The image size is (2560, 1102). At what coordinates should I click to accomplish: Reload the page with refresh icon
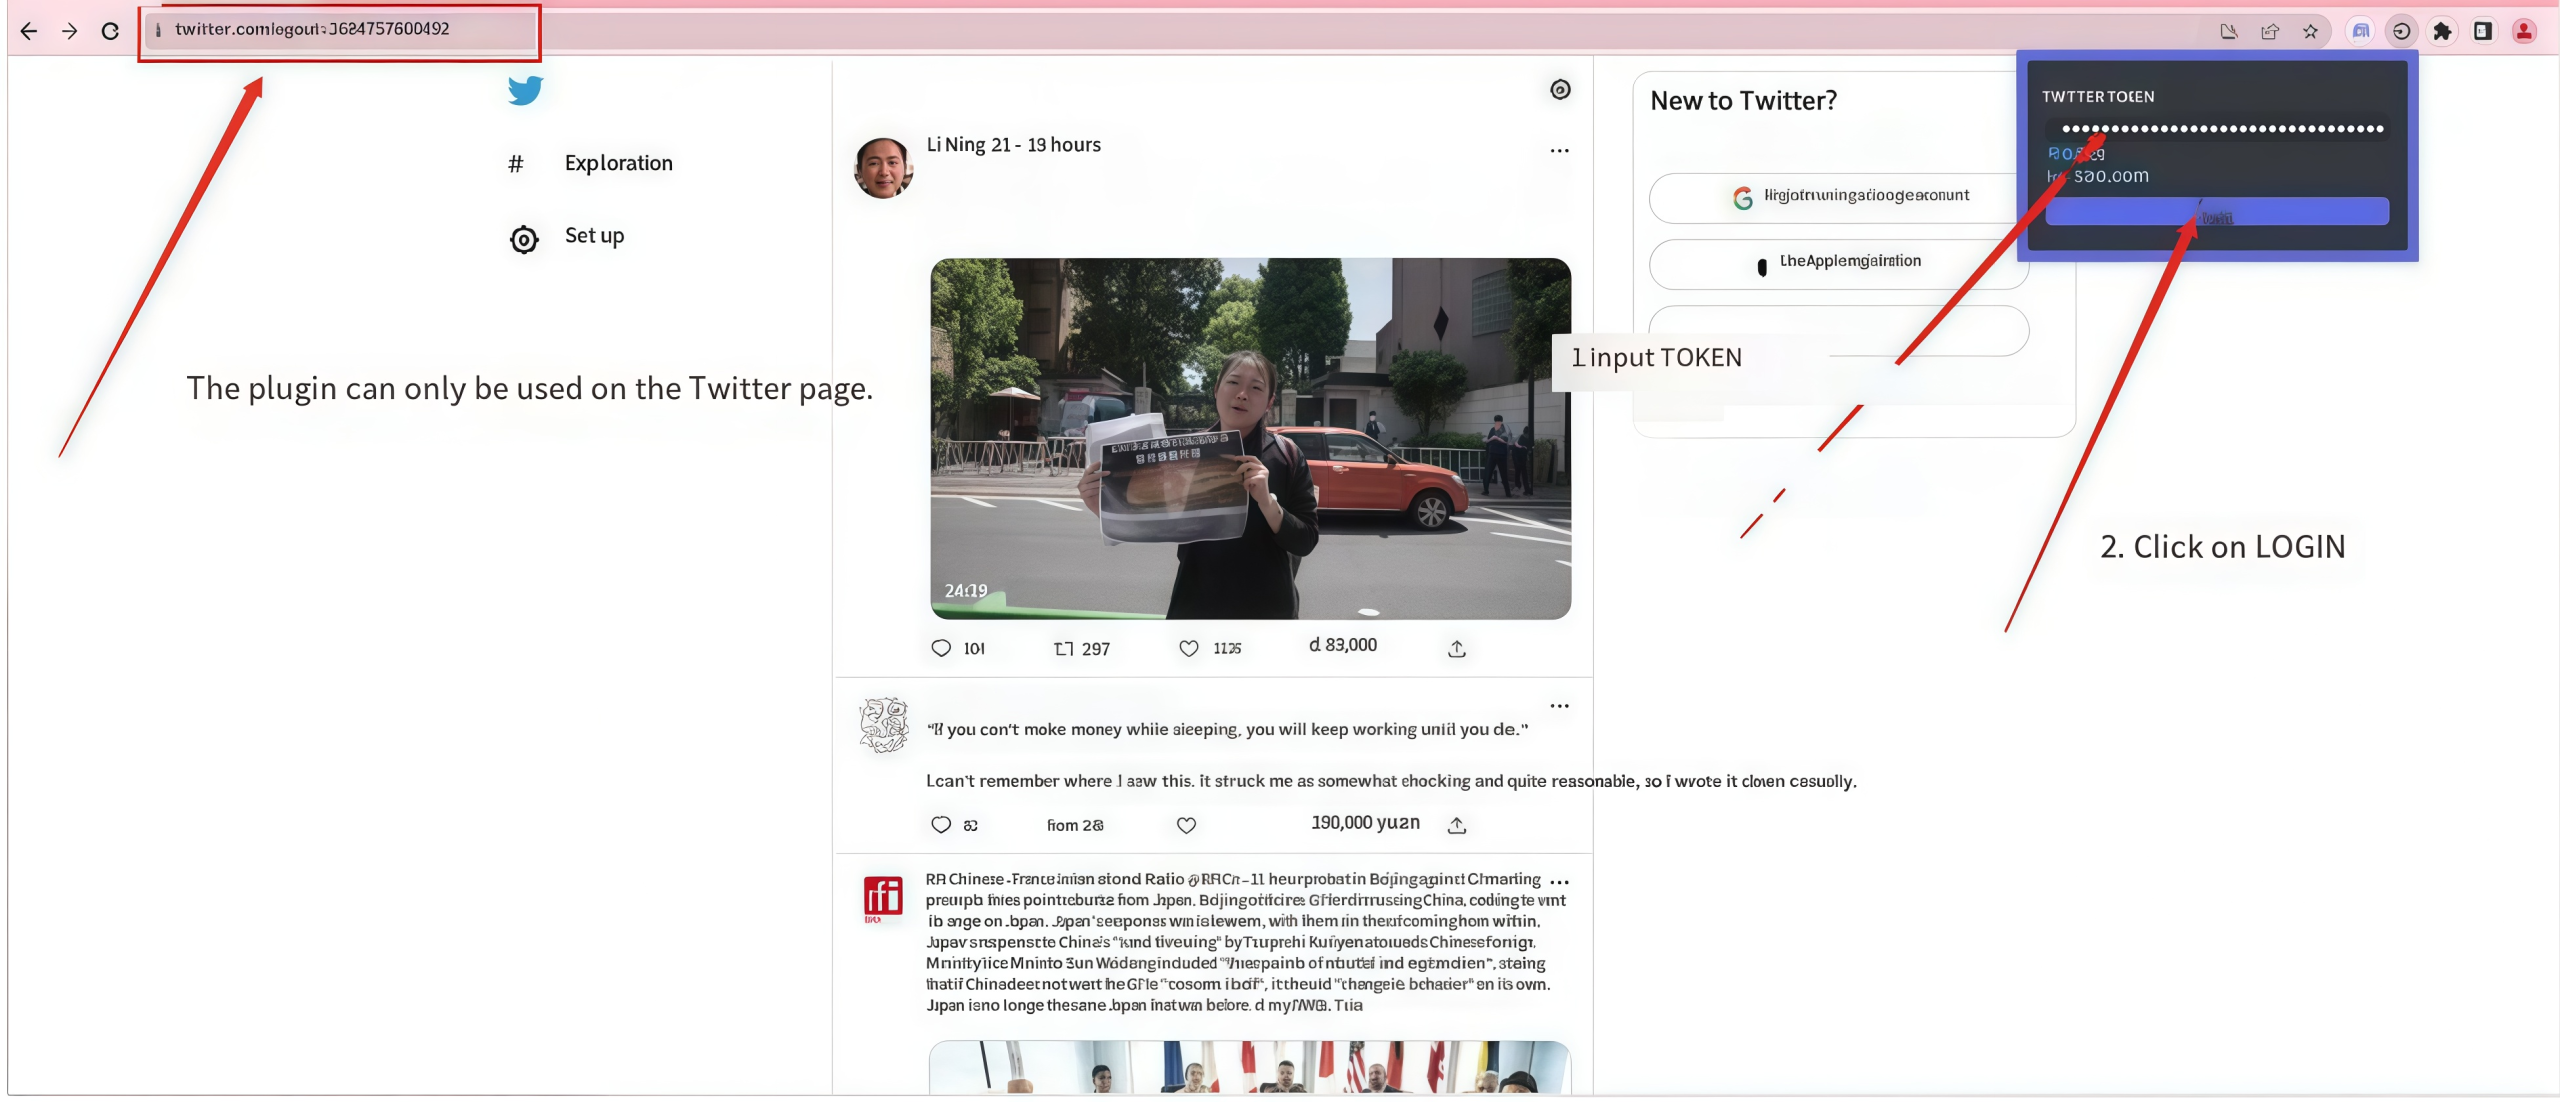pos(110,31)
